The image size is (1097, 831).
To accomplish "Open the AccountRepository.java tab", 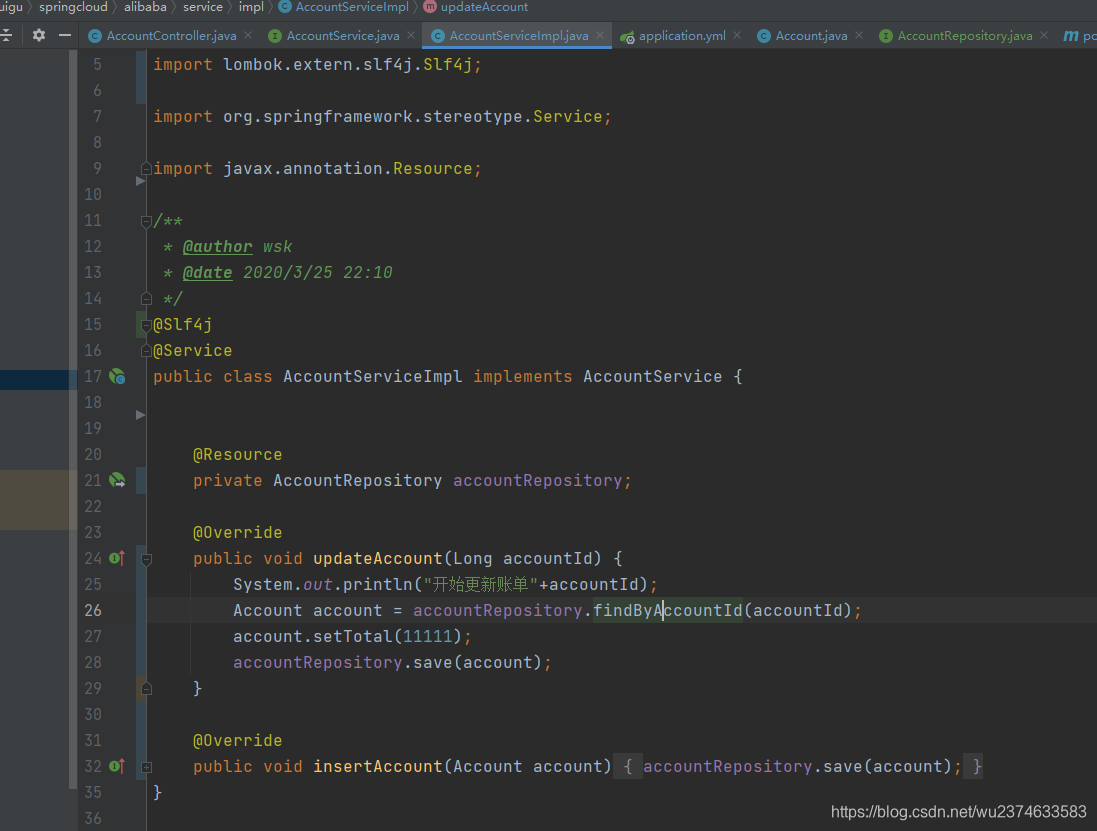I will tap(965, 36).
